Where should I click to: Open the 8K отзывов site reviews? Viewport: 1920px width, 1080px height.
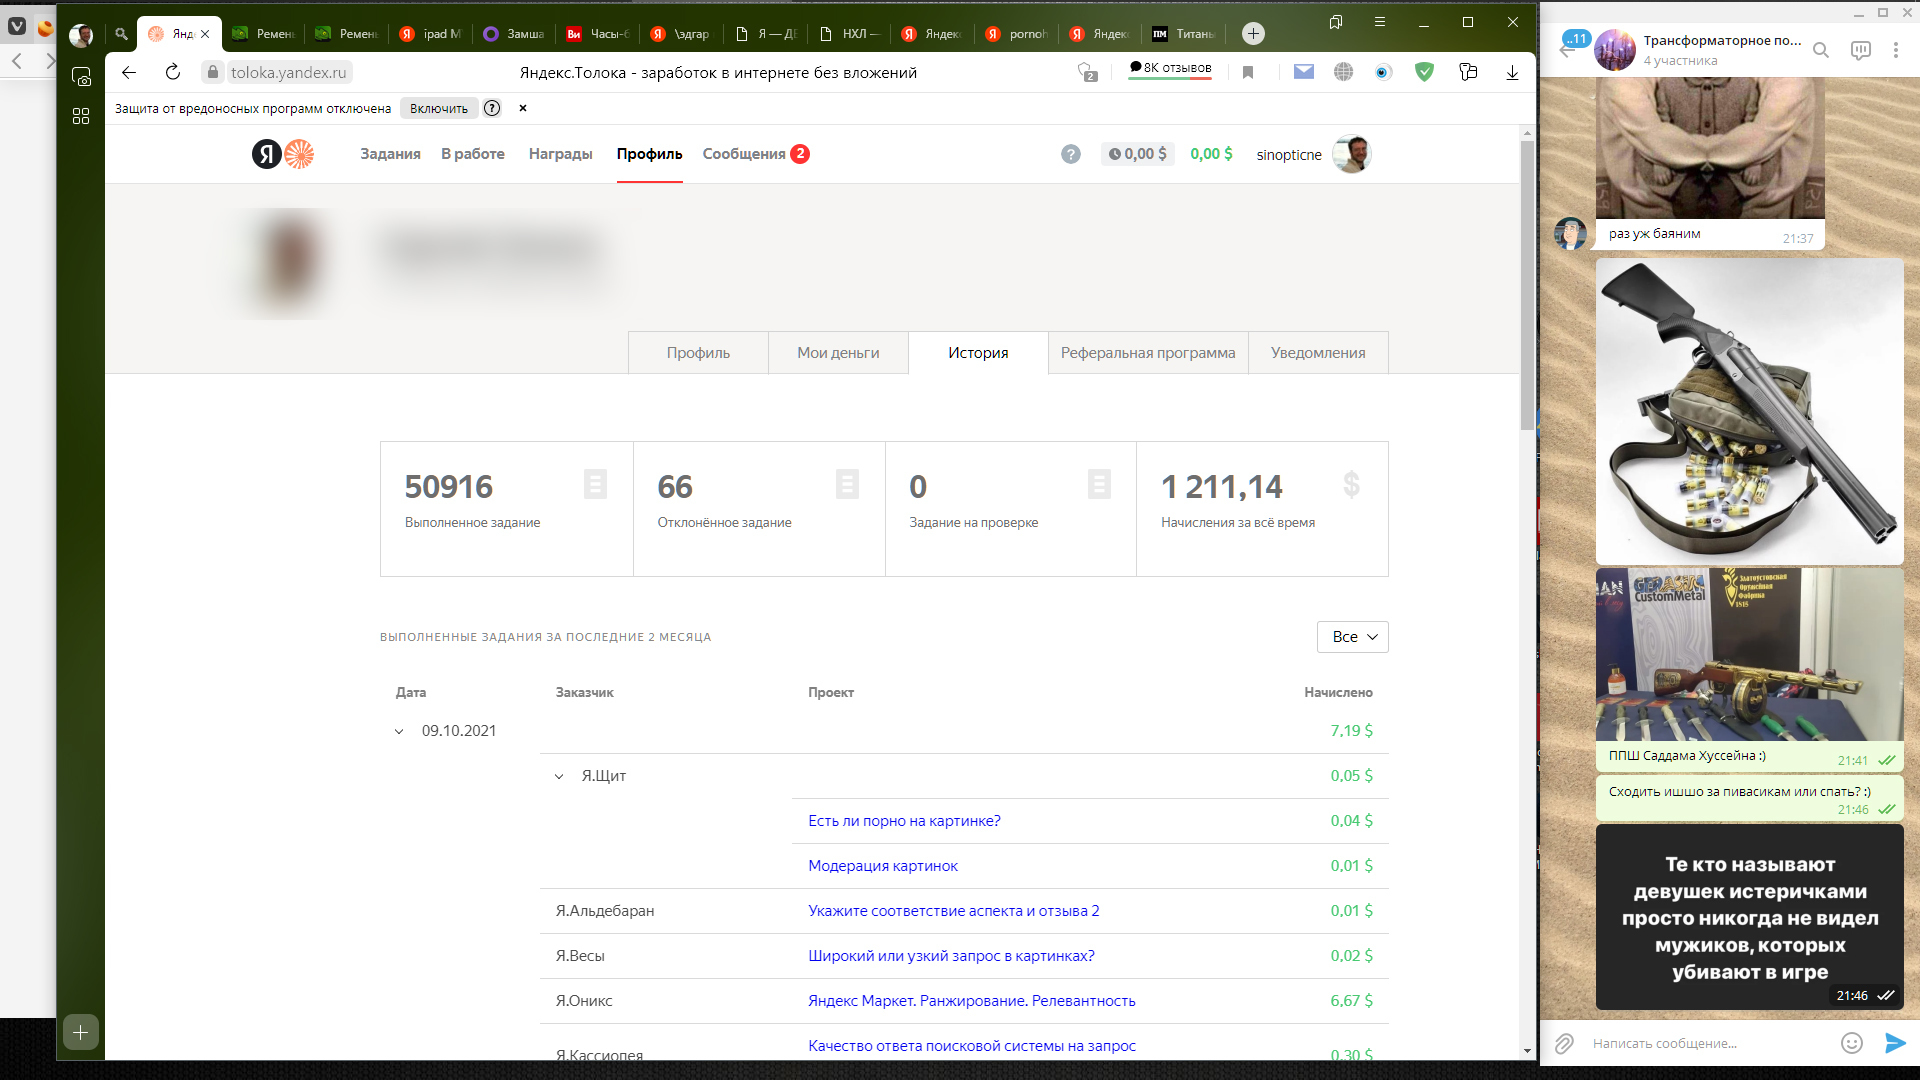pos(1170,68)
